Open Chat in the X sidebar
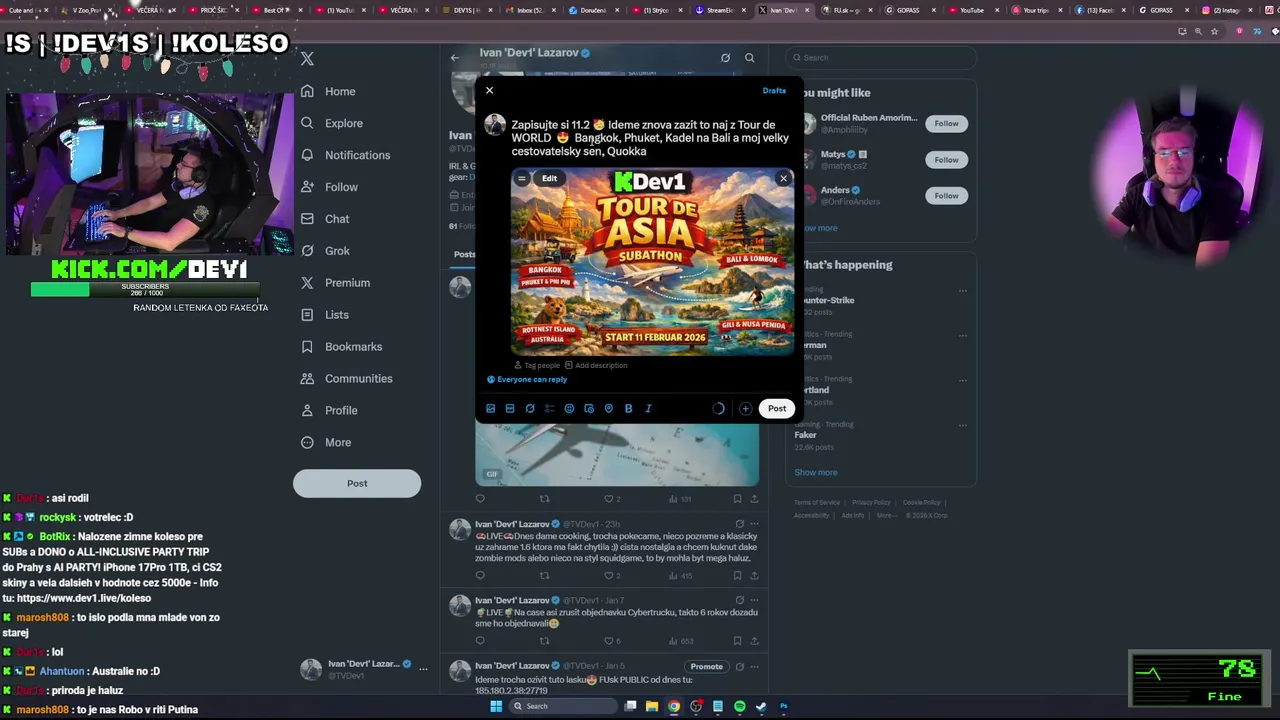The image size is (1280, 720). coord(324,219)
